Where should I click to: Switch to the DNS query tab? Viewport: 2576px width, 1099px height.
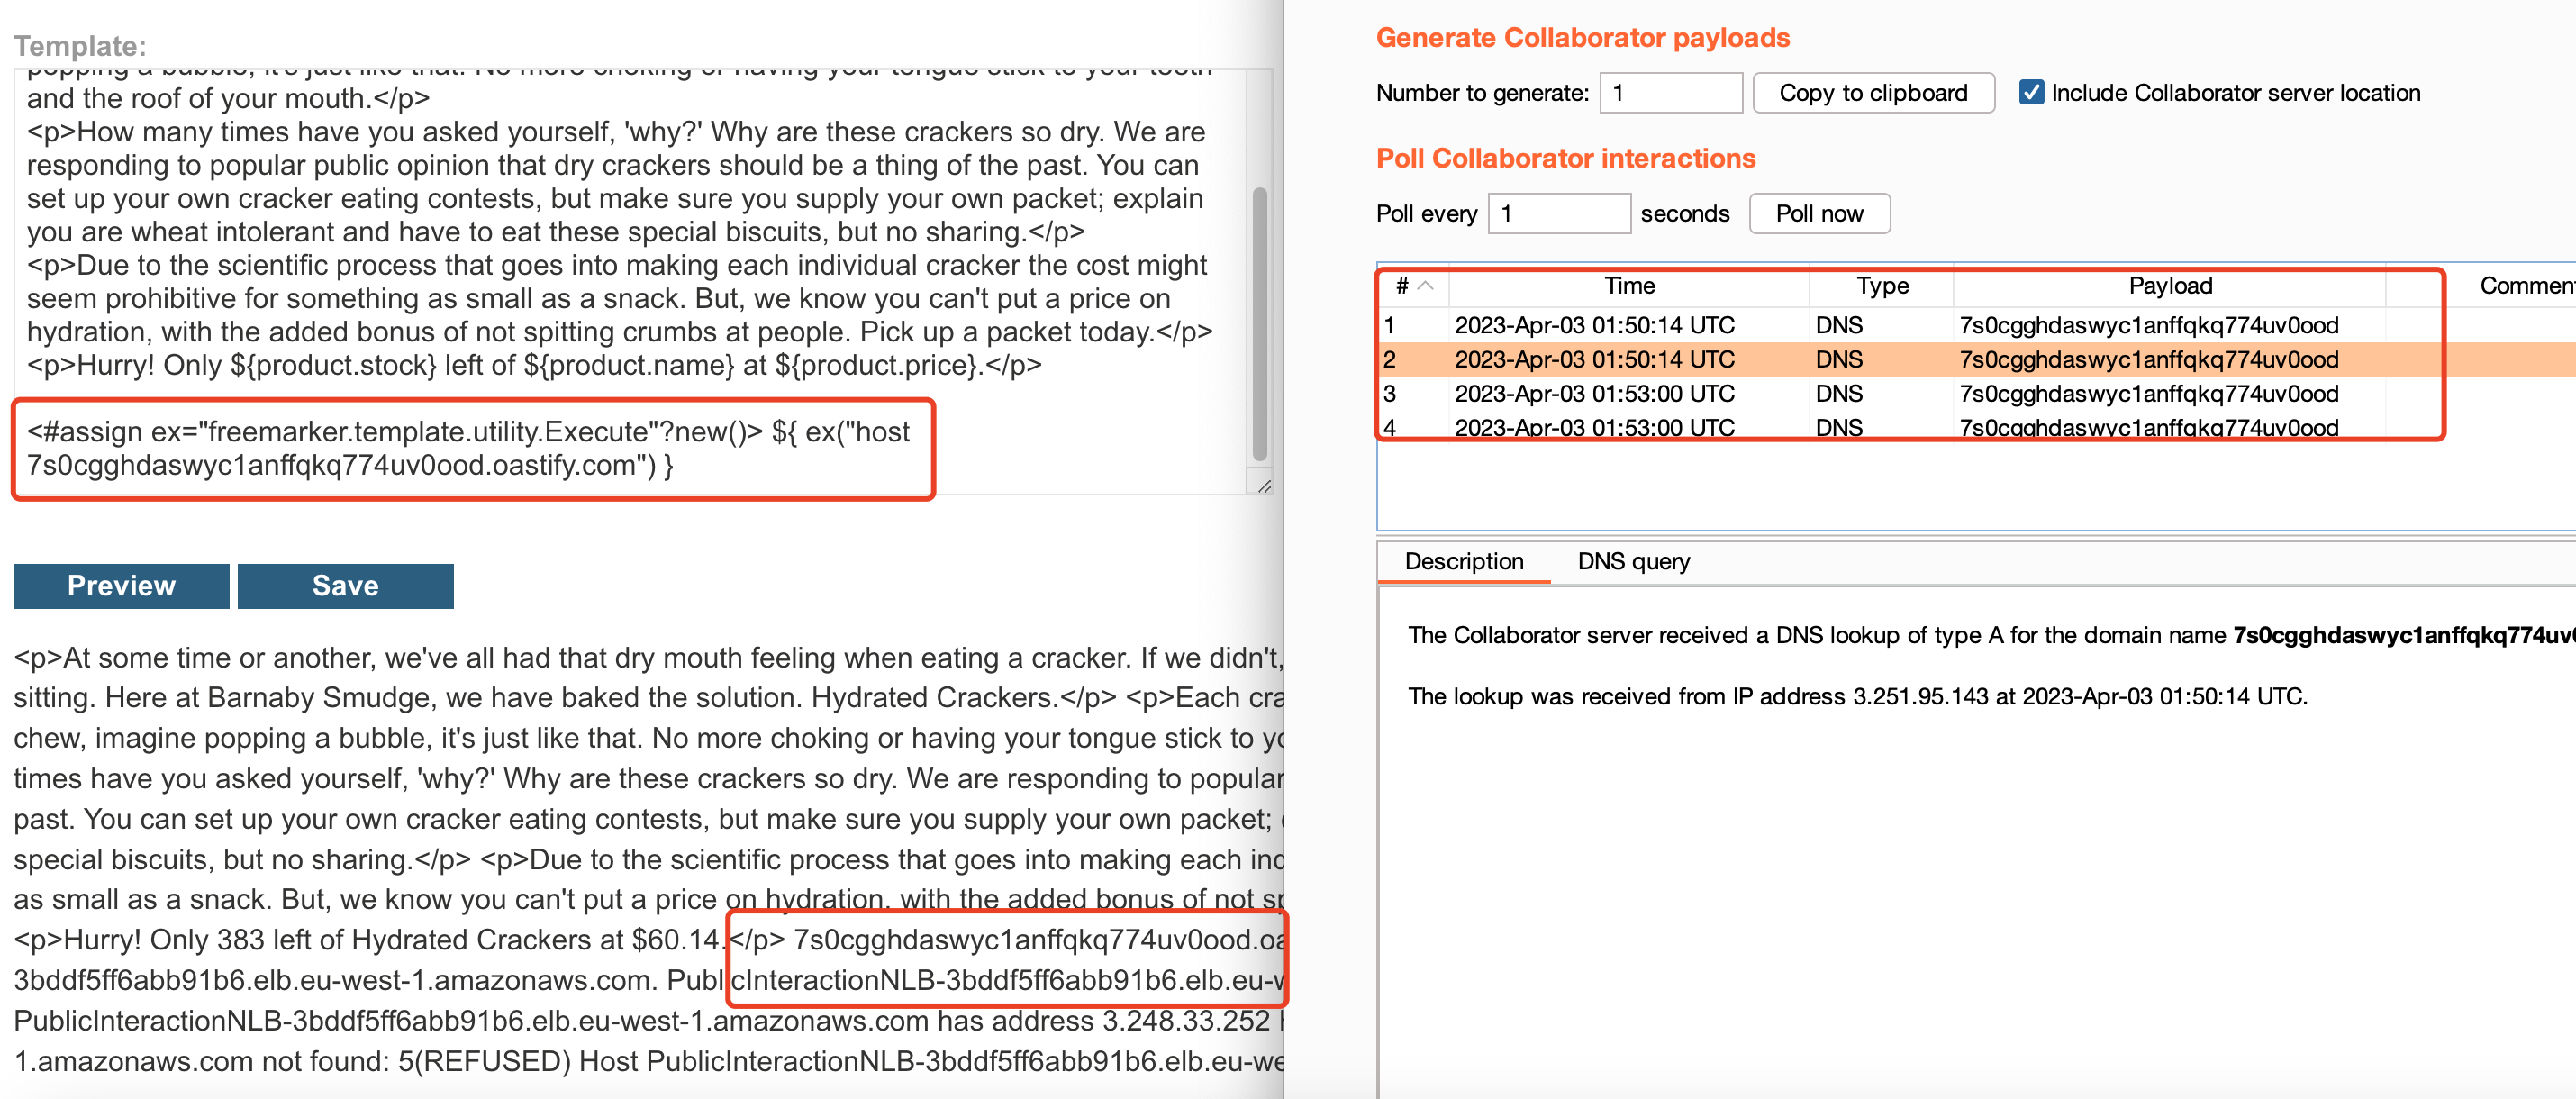tap(1633, 562)
